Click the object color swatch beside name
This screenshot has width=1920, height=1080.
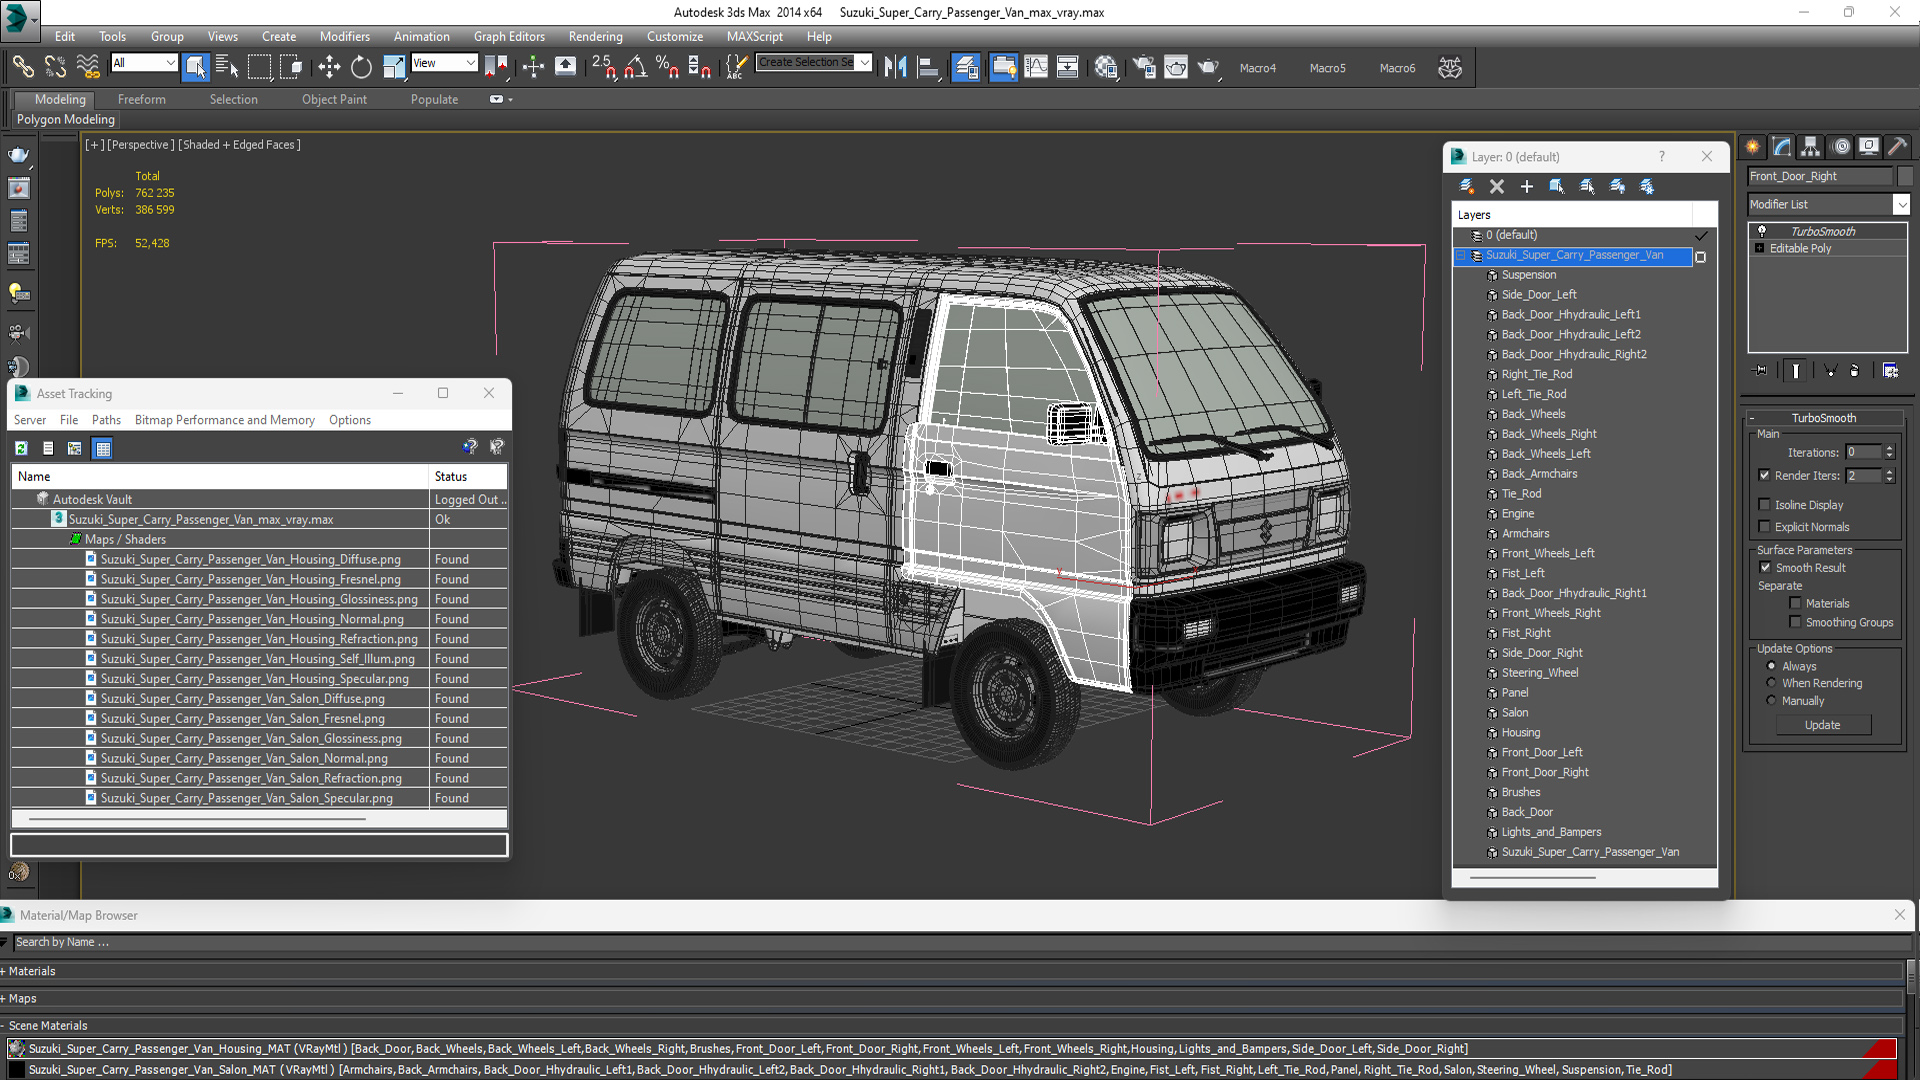1904,176
